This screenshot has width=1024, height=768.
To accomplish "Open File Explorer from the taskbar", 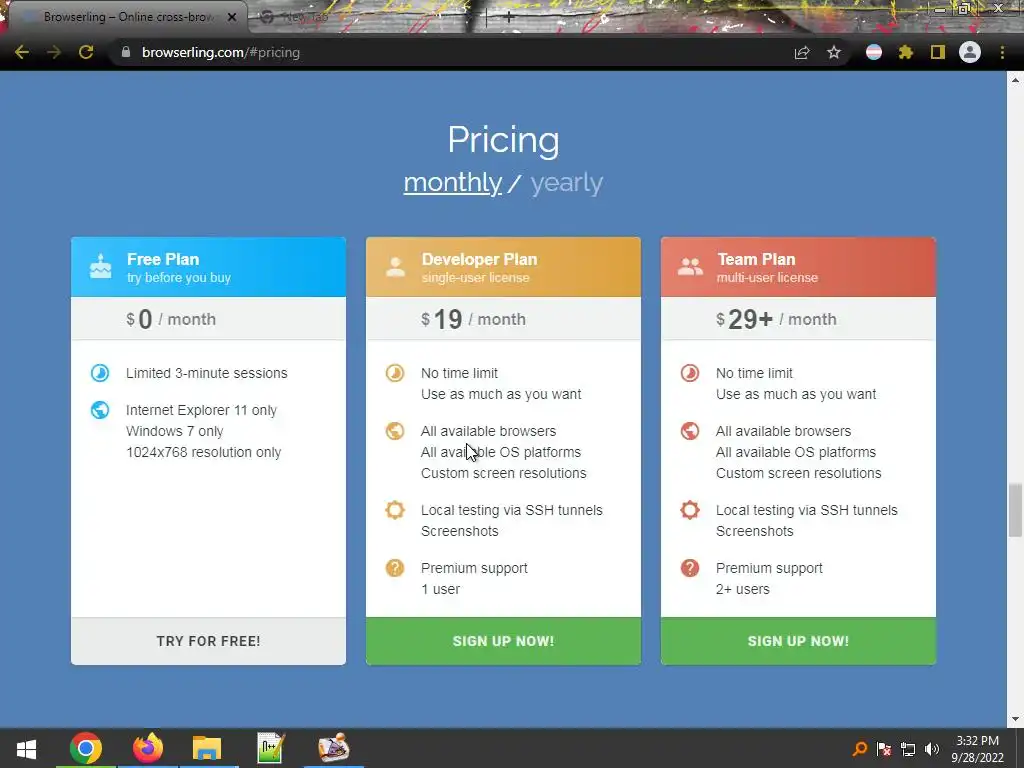I will pos(207,748).
